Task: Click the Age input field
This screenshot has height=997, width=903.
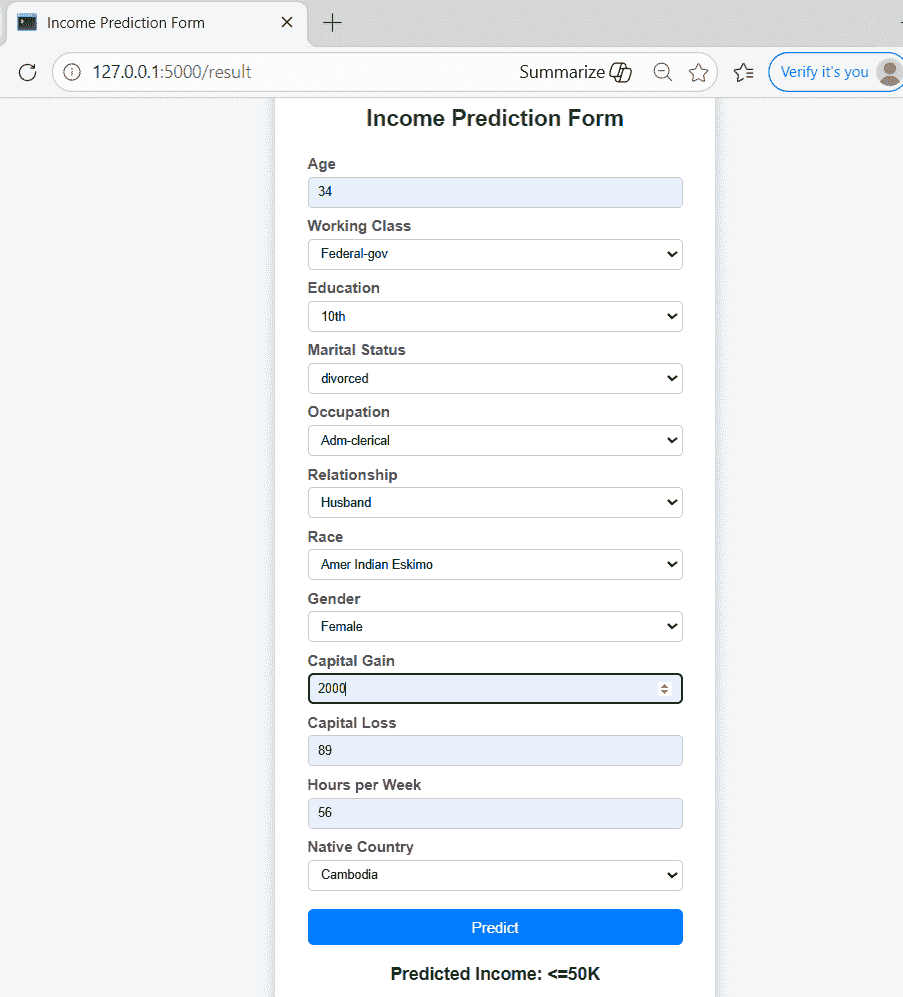Action: tap(495, 192)
